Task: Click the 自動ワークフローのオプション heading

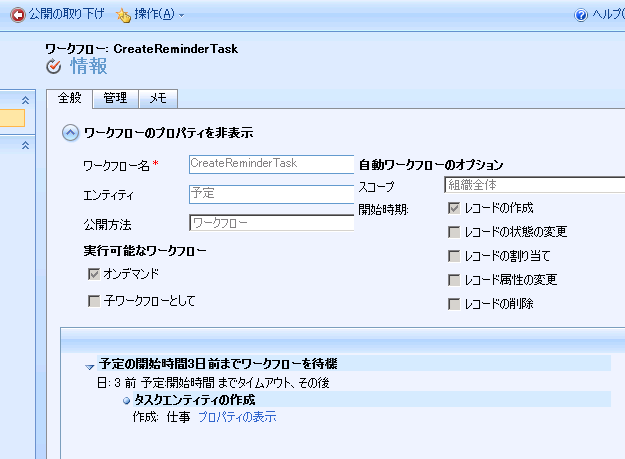Action: coord(431,165)
